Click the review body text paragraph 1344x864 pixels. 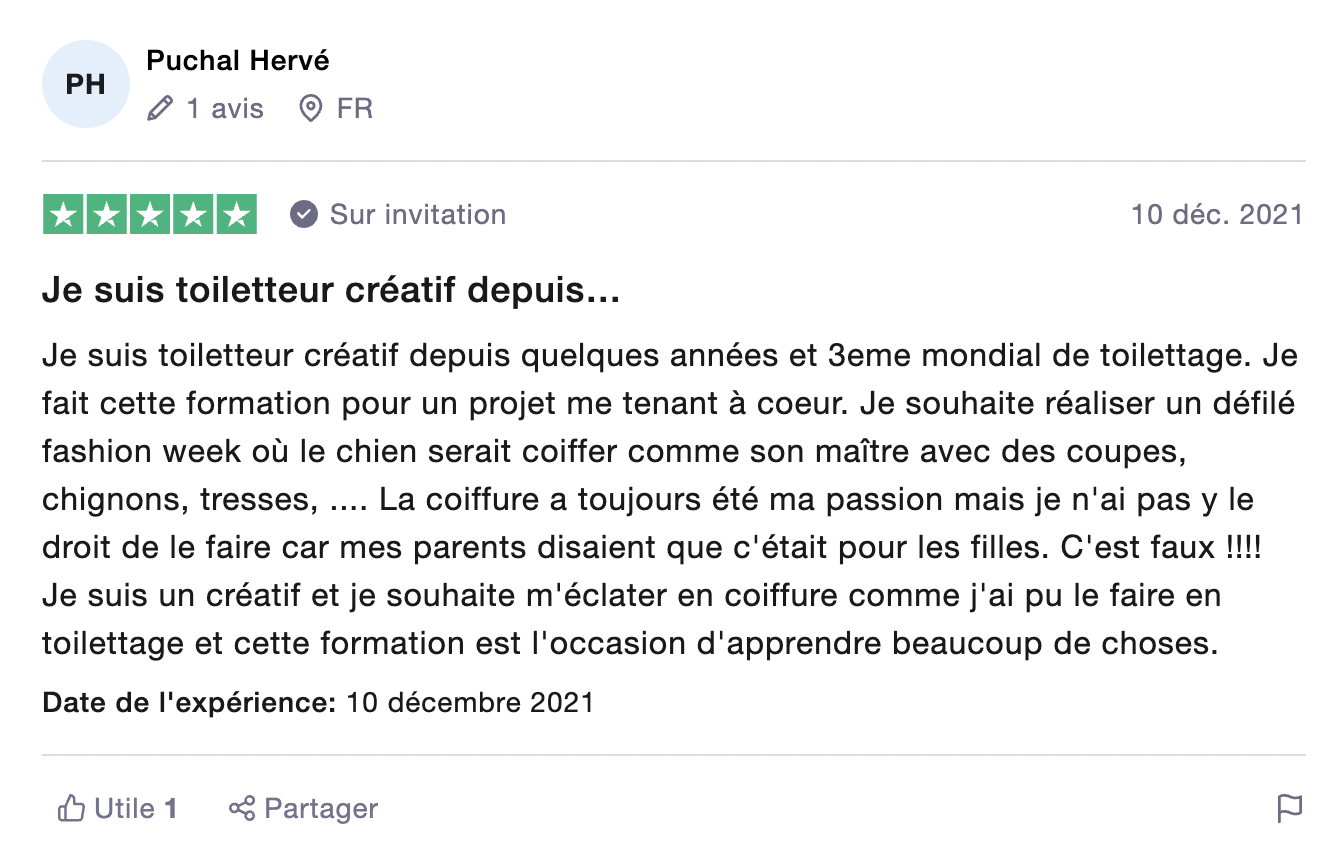670,499
